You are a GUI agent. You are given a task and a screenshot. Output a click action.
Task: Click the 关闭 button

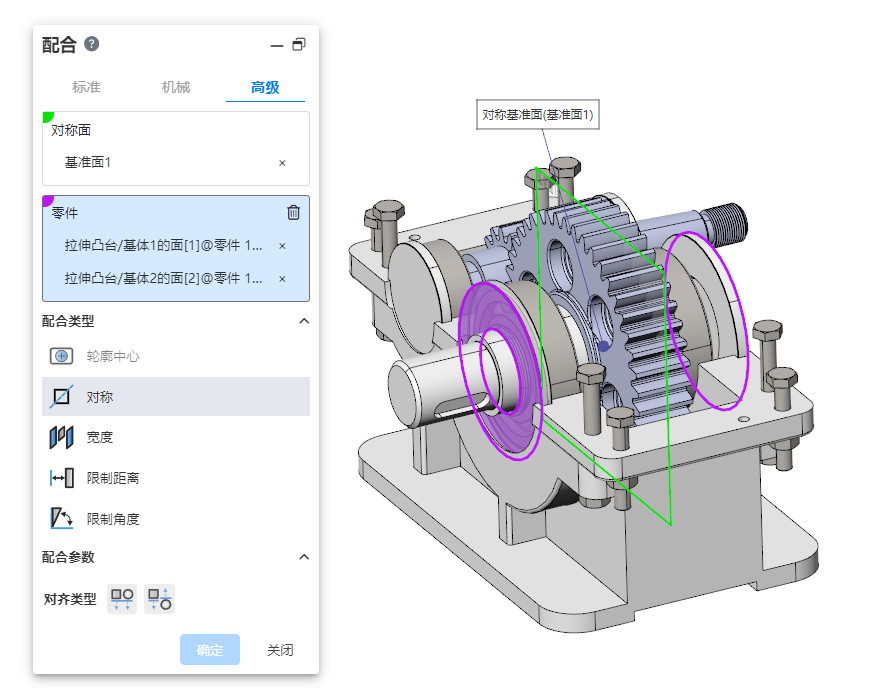(280, 650)
